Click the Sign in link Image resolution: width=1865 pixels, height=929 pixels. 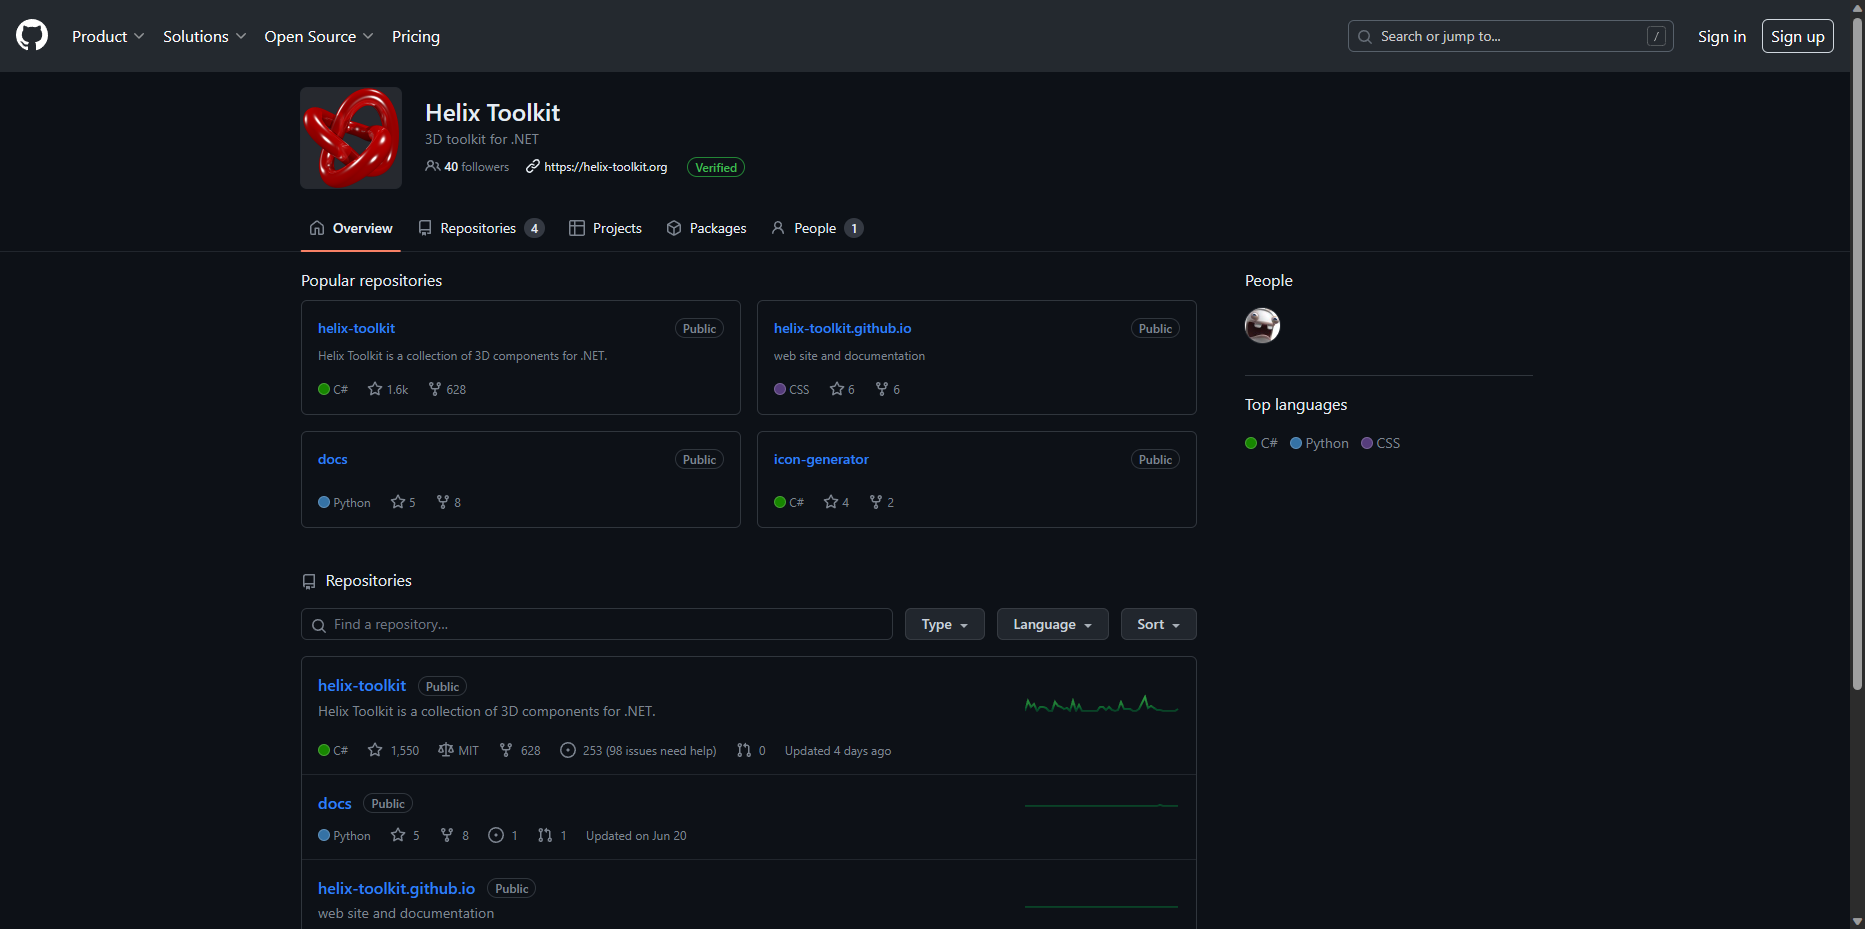[x=1722, y=36]
